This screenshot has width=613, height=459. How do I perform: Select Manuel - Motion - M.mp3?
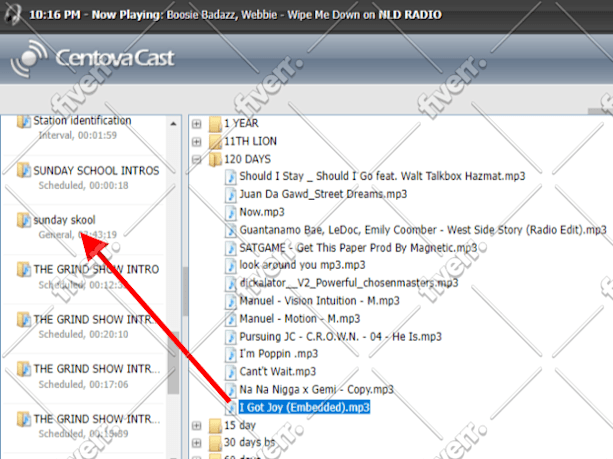point(299,319)
